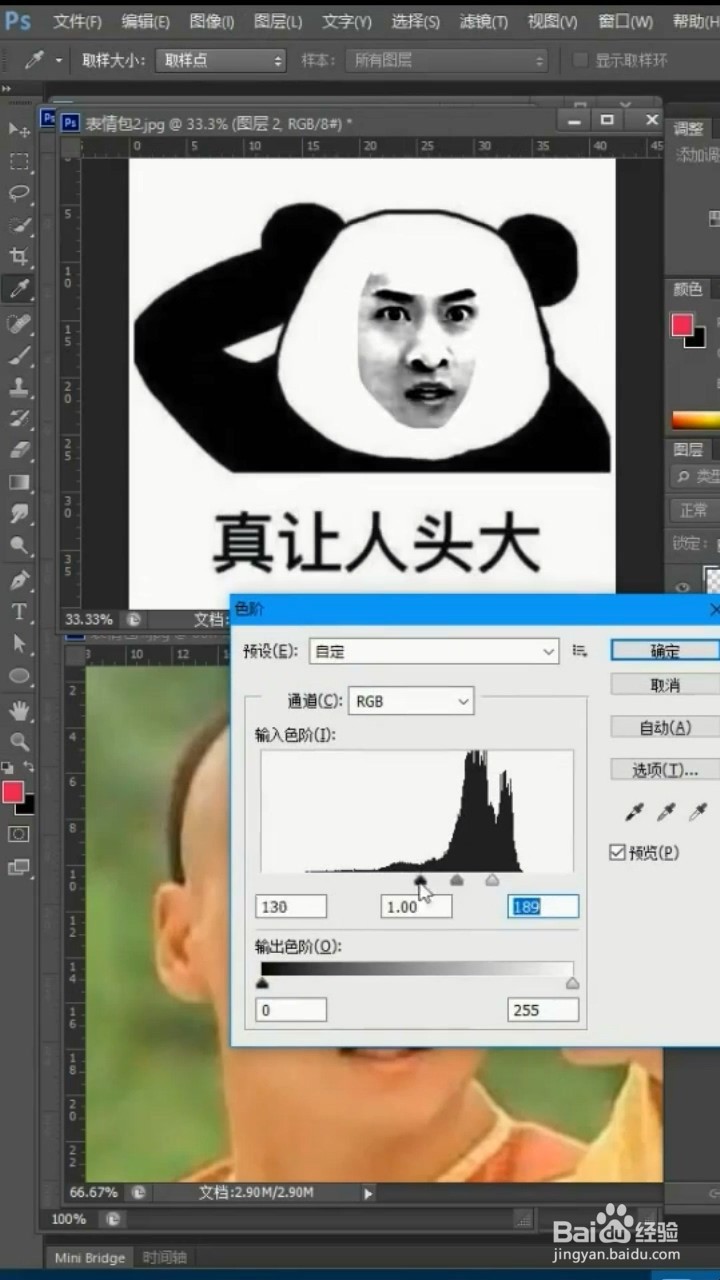Select the Ellipse shape tool
The height and width of the screenshot is (1280, 720).
(x=19, y=676)
